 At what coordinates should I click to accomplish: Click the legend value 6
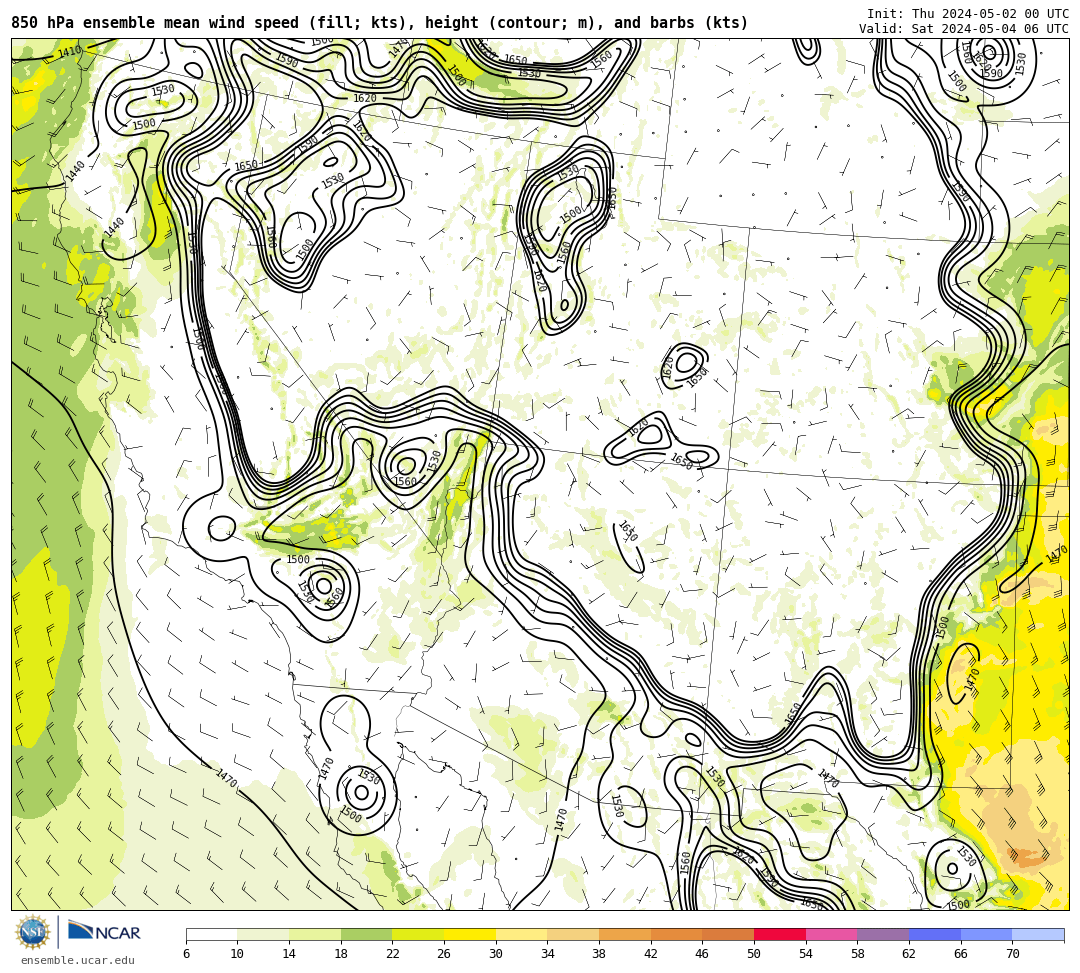186,954
